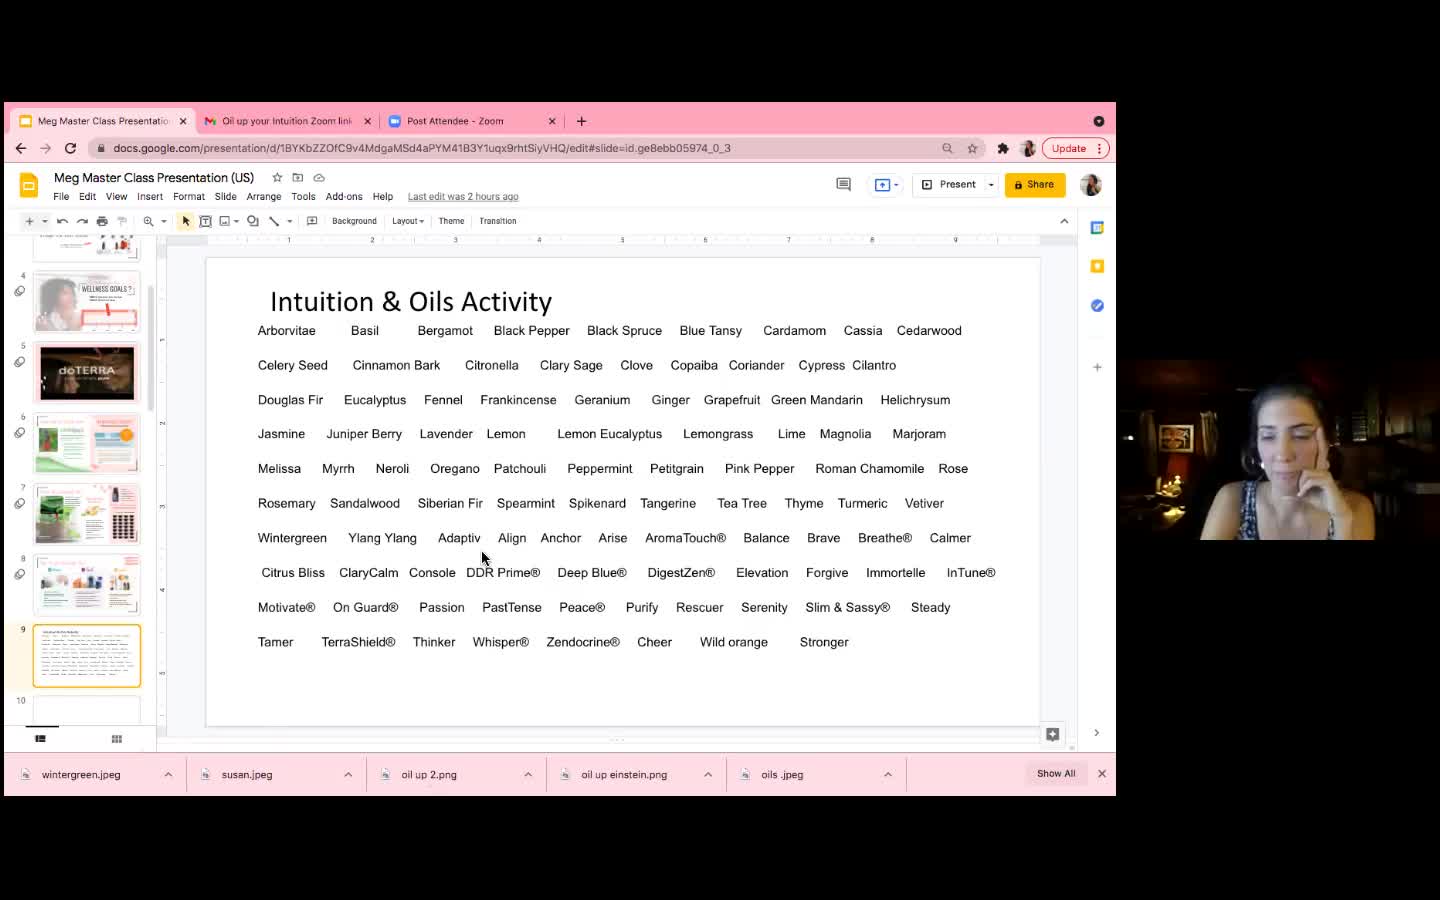Switch to grid view icon
Viewport: 1440px width, 900px height.
point(116,739)
